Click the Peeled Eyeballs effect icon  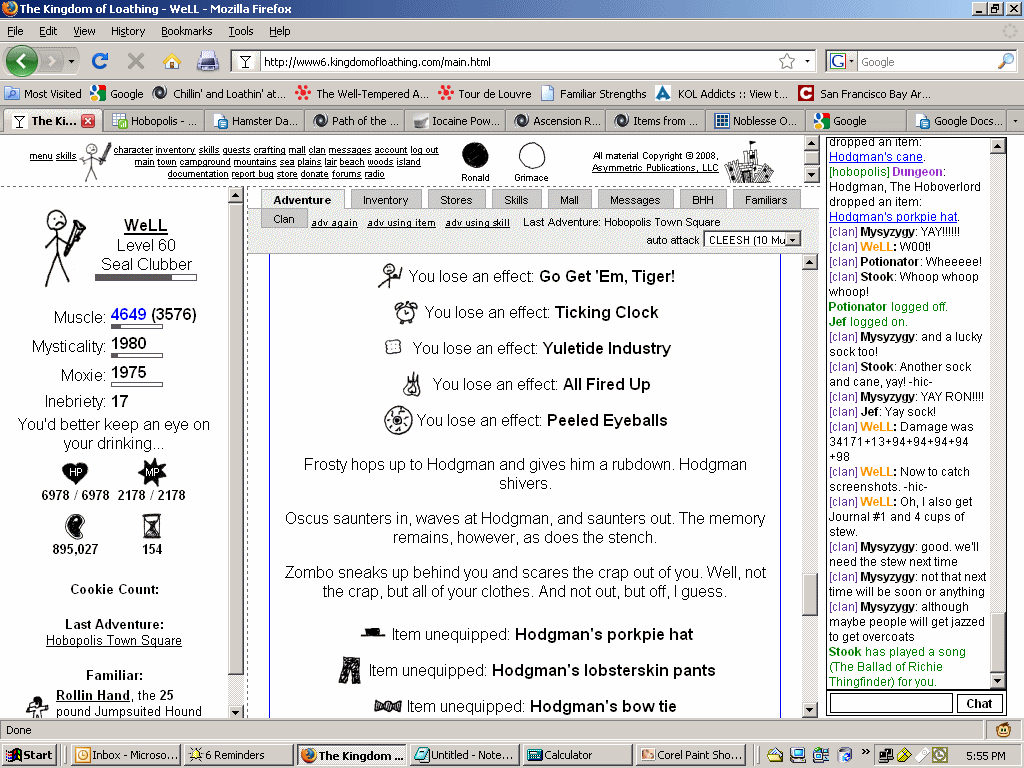tap(398, 420)
